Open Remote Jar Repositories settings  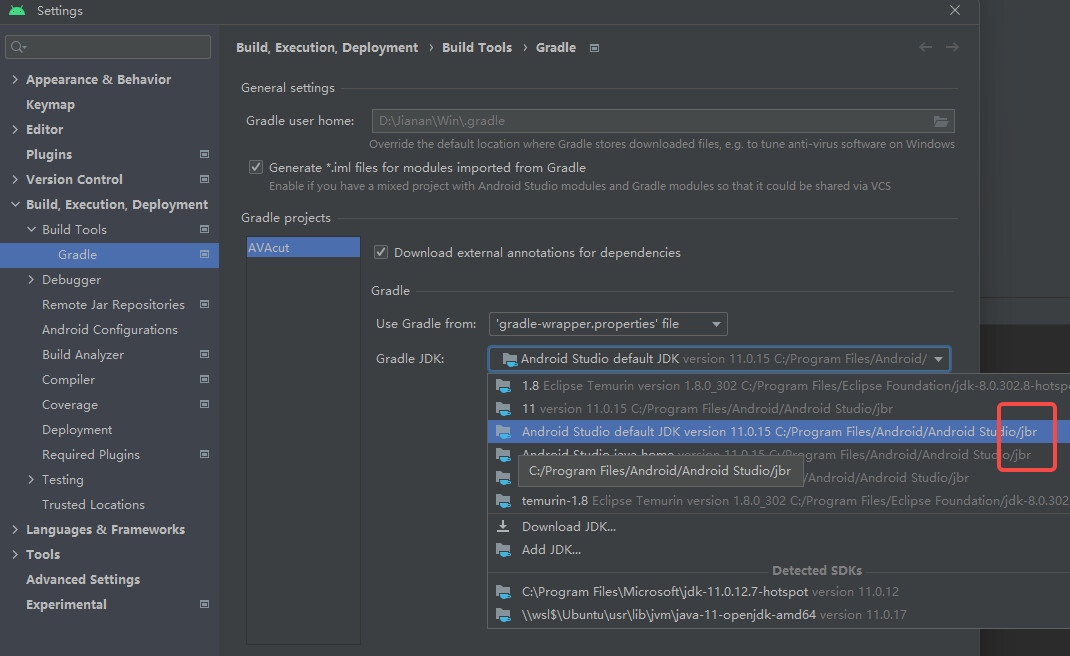[113, 304]
